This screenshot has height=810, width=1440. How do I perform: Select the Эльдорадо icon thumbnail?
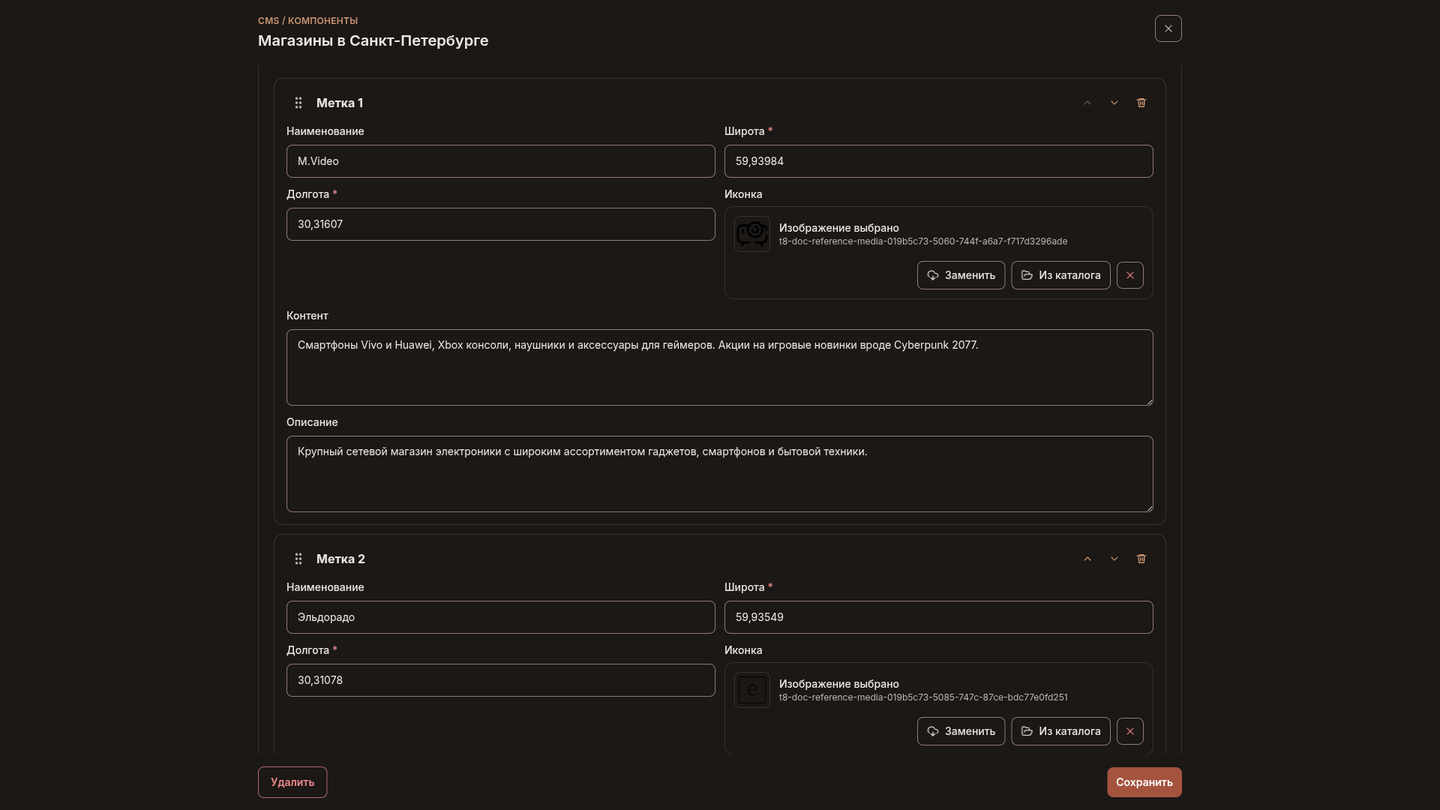click(x=752, y=690)
